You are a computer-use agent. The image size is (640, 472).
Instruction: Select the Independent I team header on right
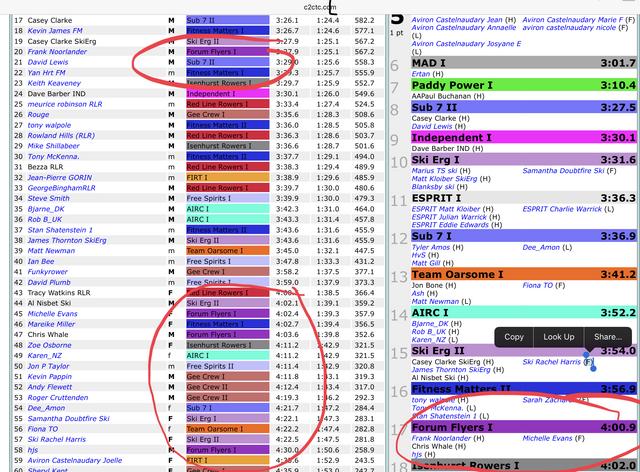coord(524,138)
